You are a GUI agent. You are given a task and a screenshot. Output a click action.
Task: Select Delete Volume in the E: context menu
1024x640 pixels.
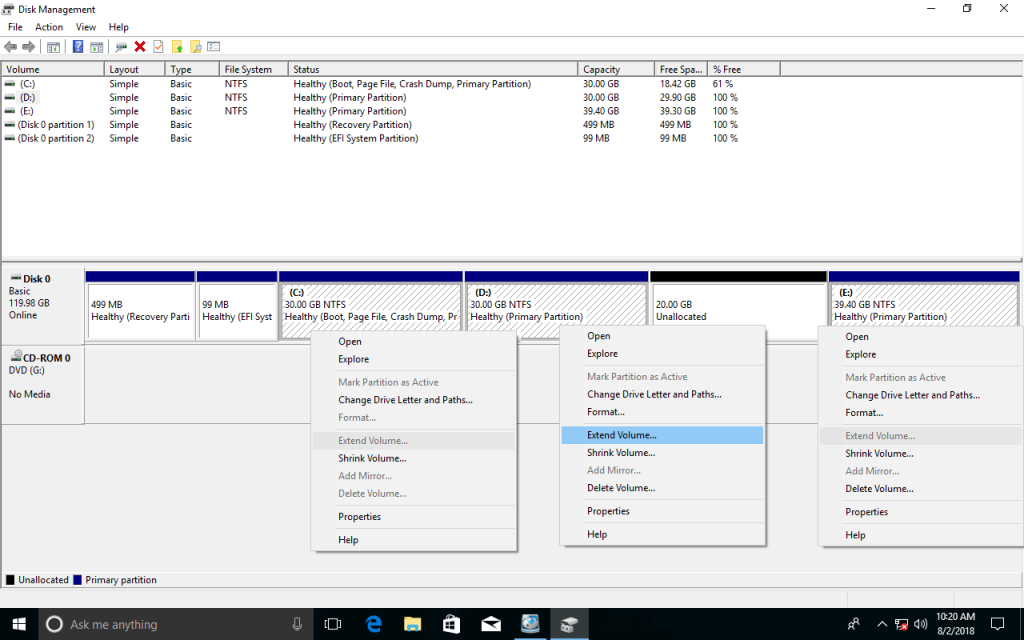tap(879, 488)
